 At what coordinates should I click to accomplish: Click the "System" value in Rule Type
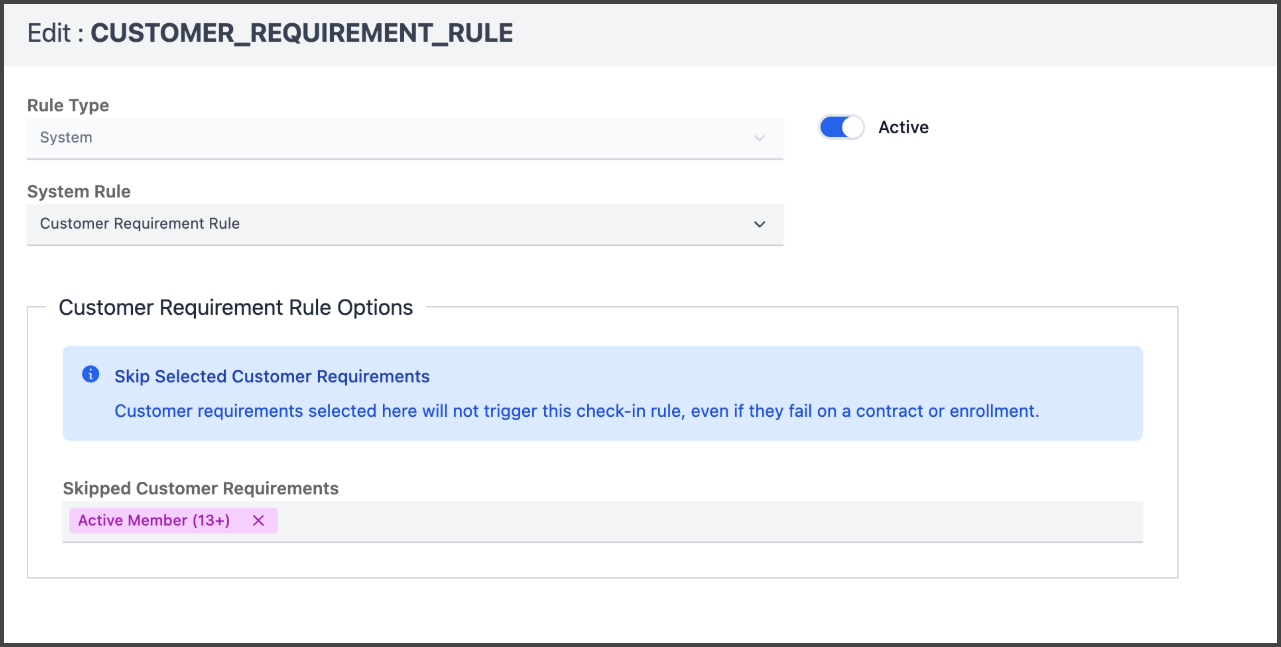(66, 138)
